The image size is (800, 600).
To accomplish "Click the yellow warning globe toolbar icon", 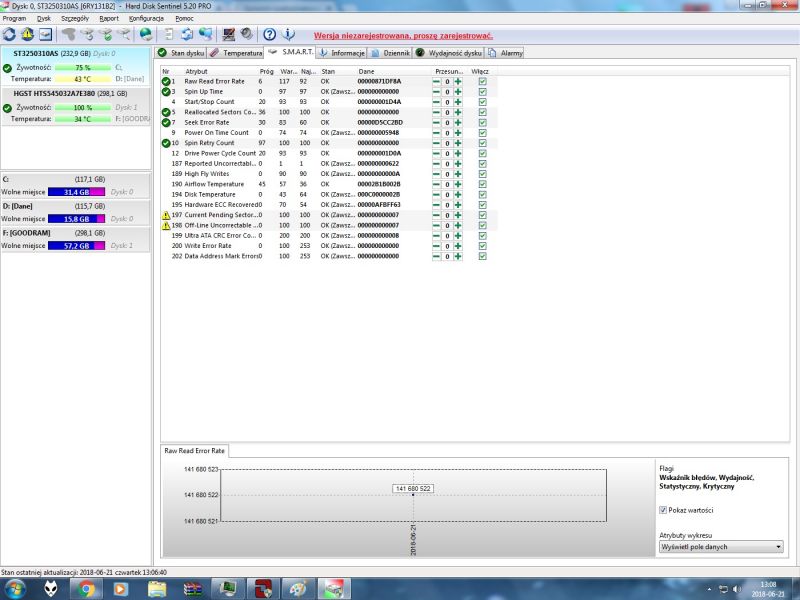I will click(x=27, y=34).
